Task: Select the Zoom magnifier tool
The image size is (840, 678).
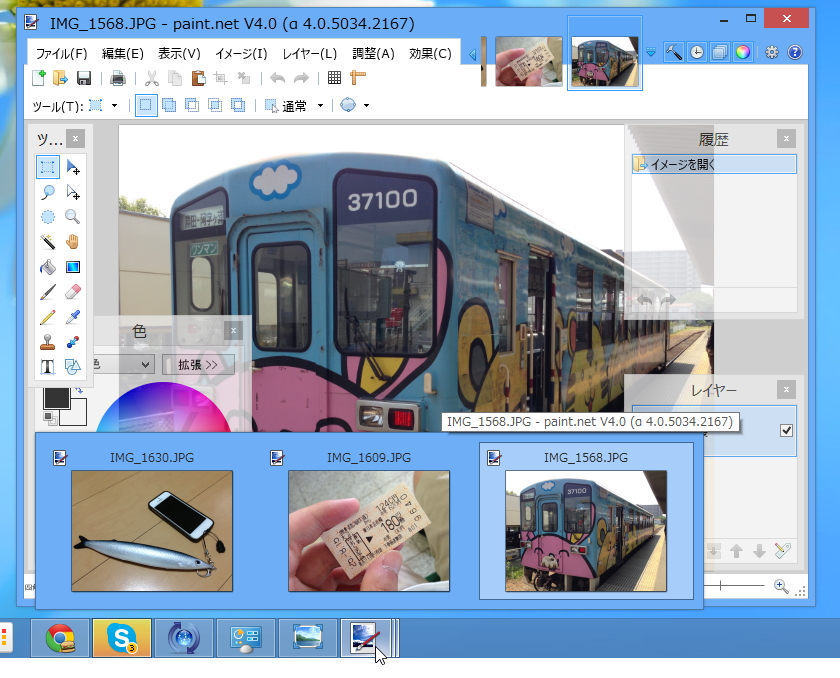Action: [73, 217]
